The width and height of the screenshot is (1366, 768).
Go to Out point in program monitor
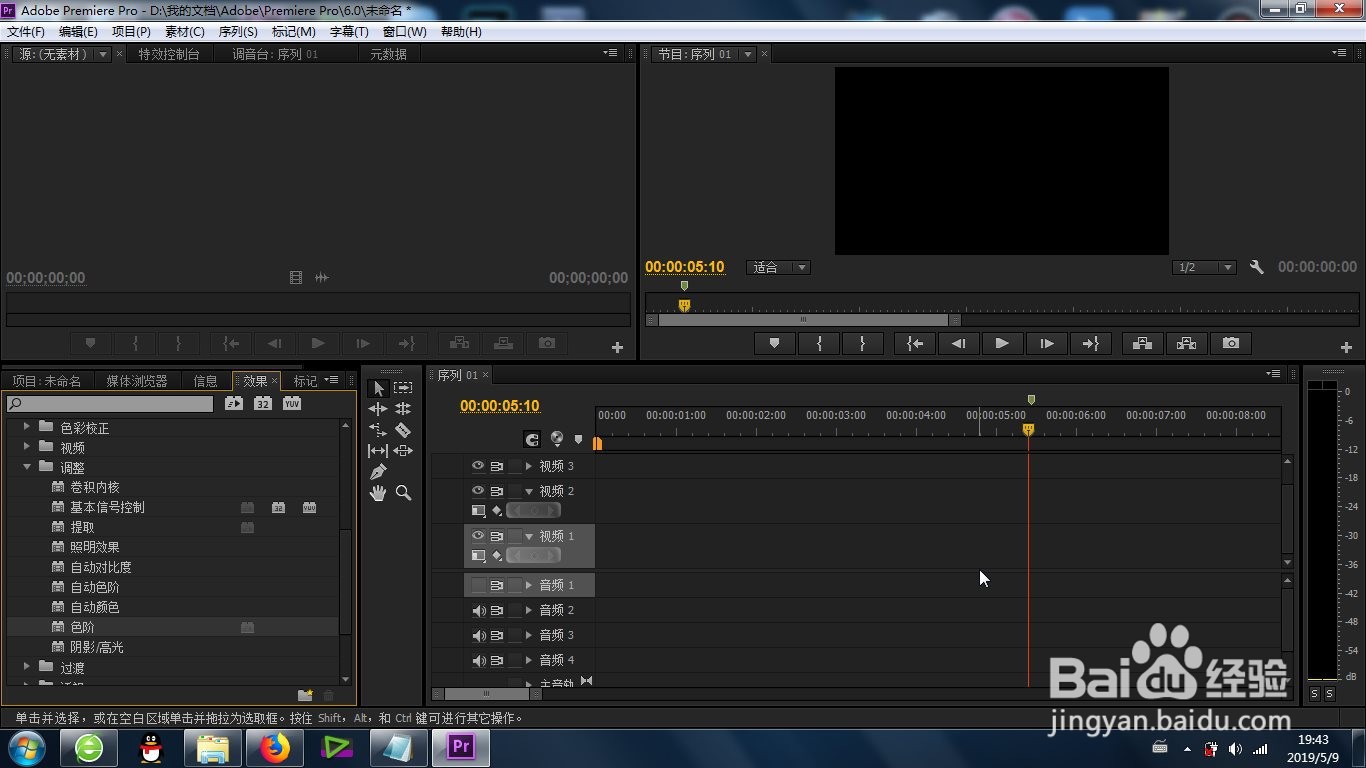coord(1090,343)
